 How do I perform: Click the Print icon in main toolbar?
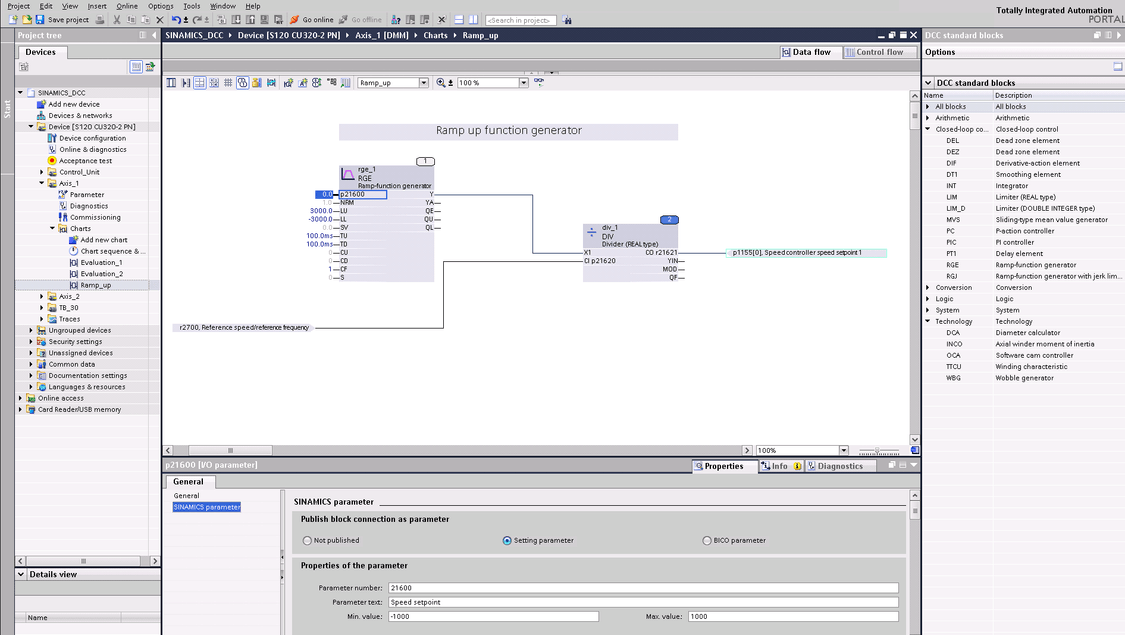pyautogui.click(x=100, y=20)
